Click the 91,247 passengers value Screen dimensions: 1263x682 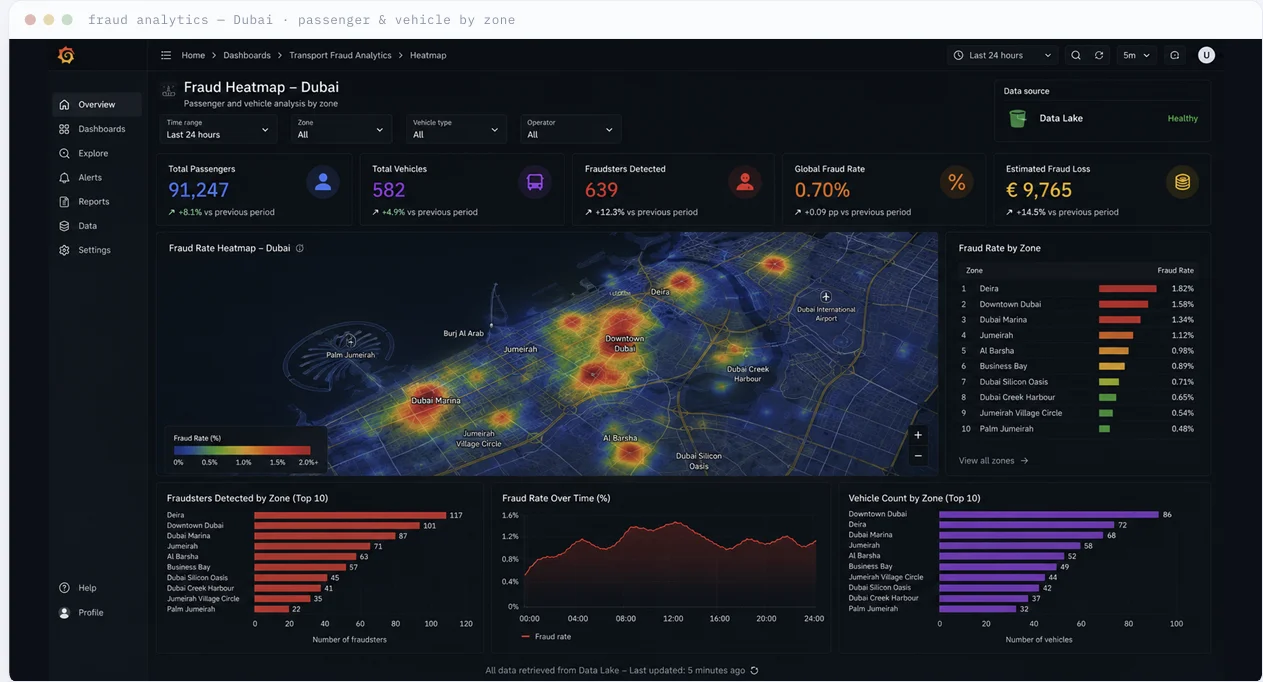point(198,190)
